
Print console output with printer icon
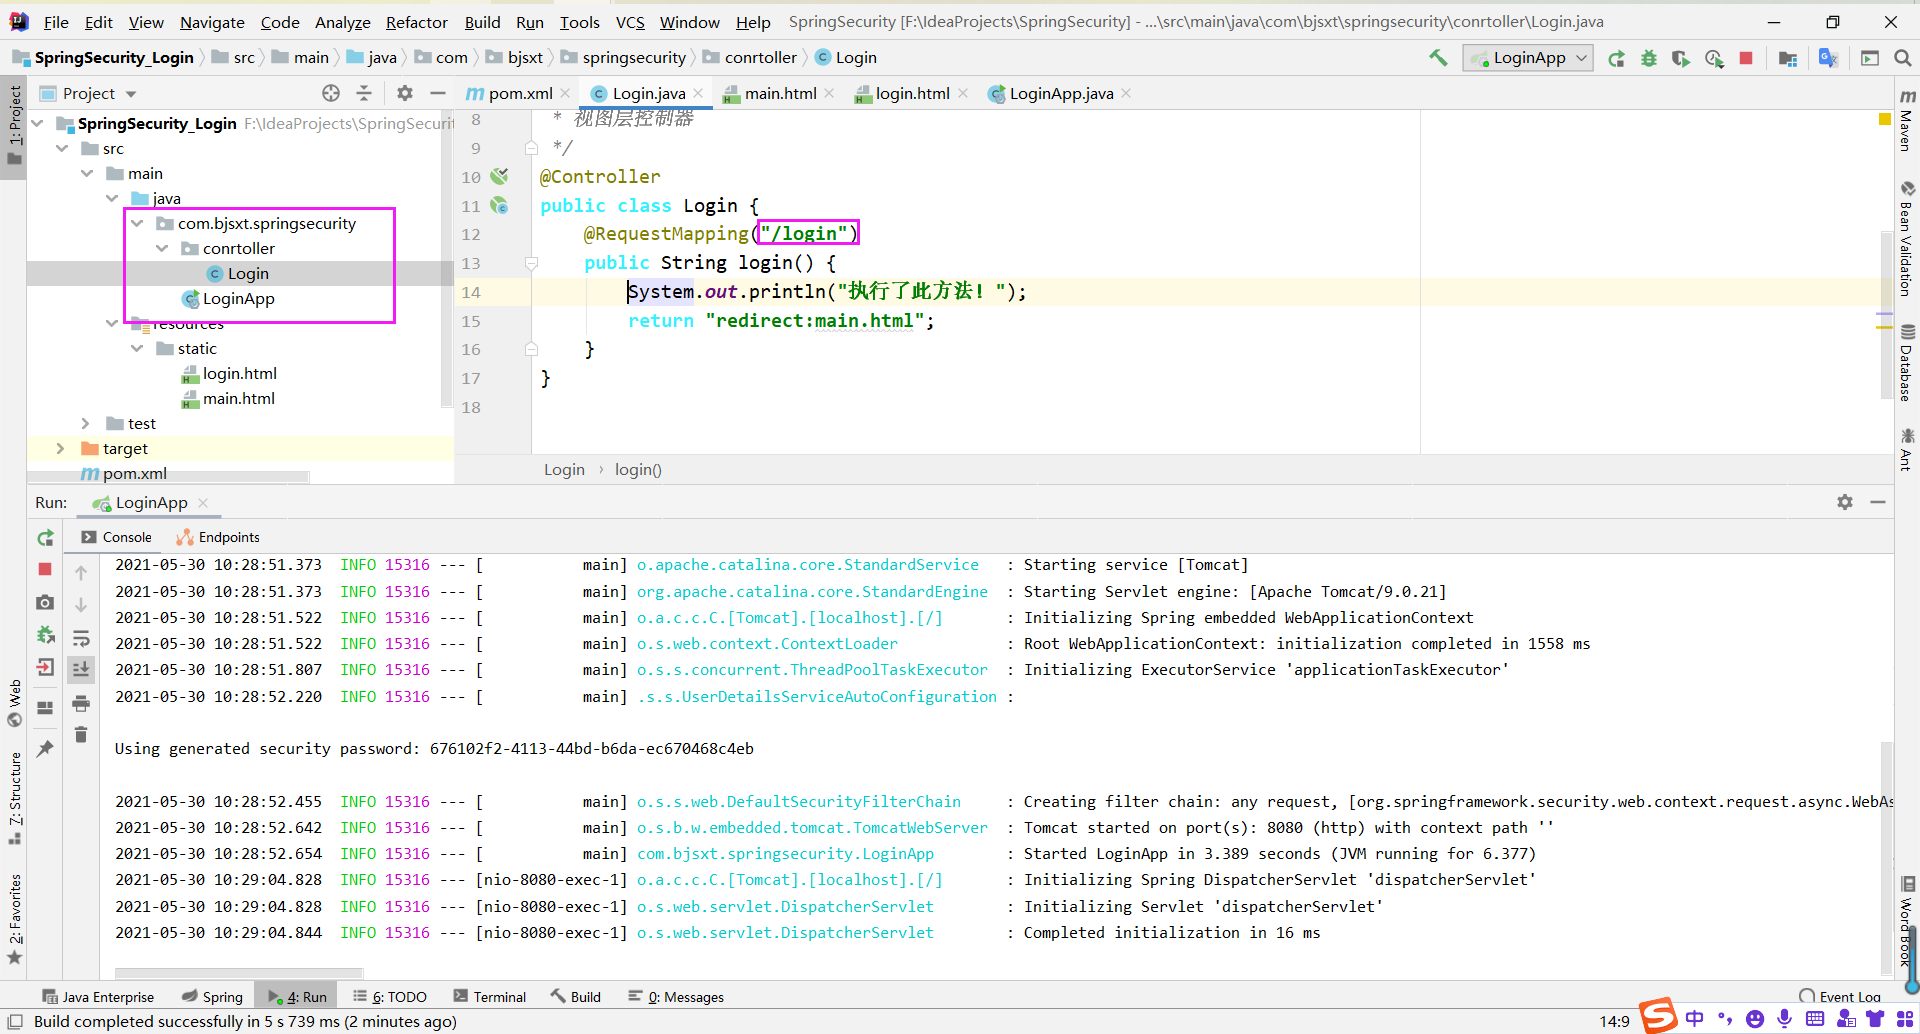click(x=81, y=703)
